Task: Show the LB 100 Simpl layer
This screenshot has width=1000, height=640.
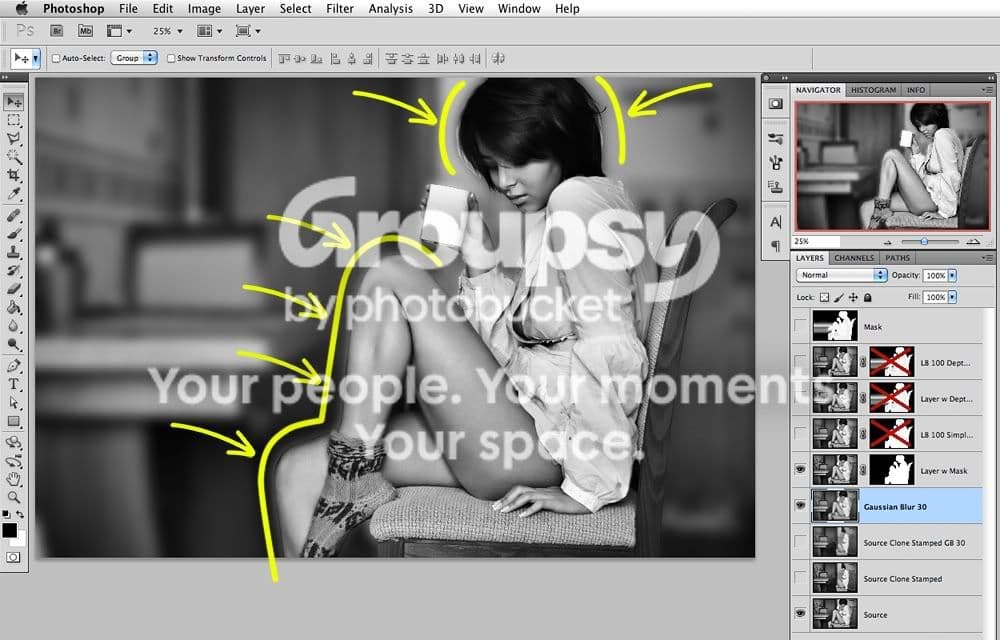Action: (800, 434)
